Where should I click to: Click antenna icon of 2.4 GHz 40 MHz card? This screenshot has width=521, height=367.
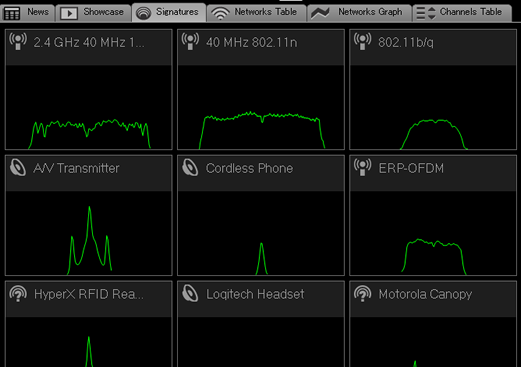click(18, 41)
